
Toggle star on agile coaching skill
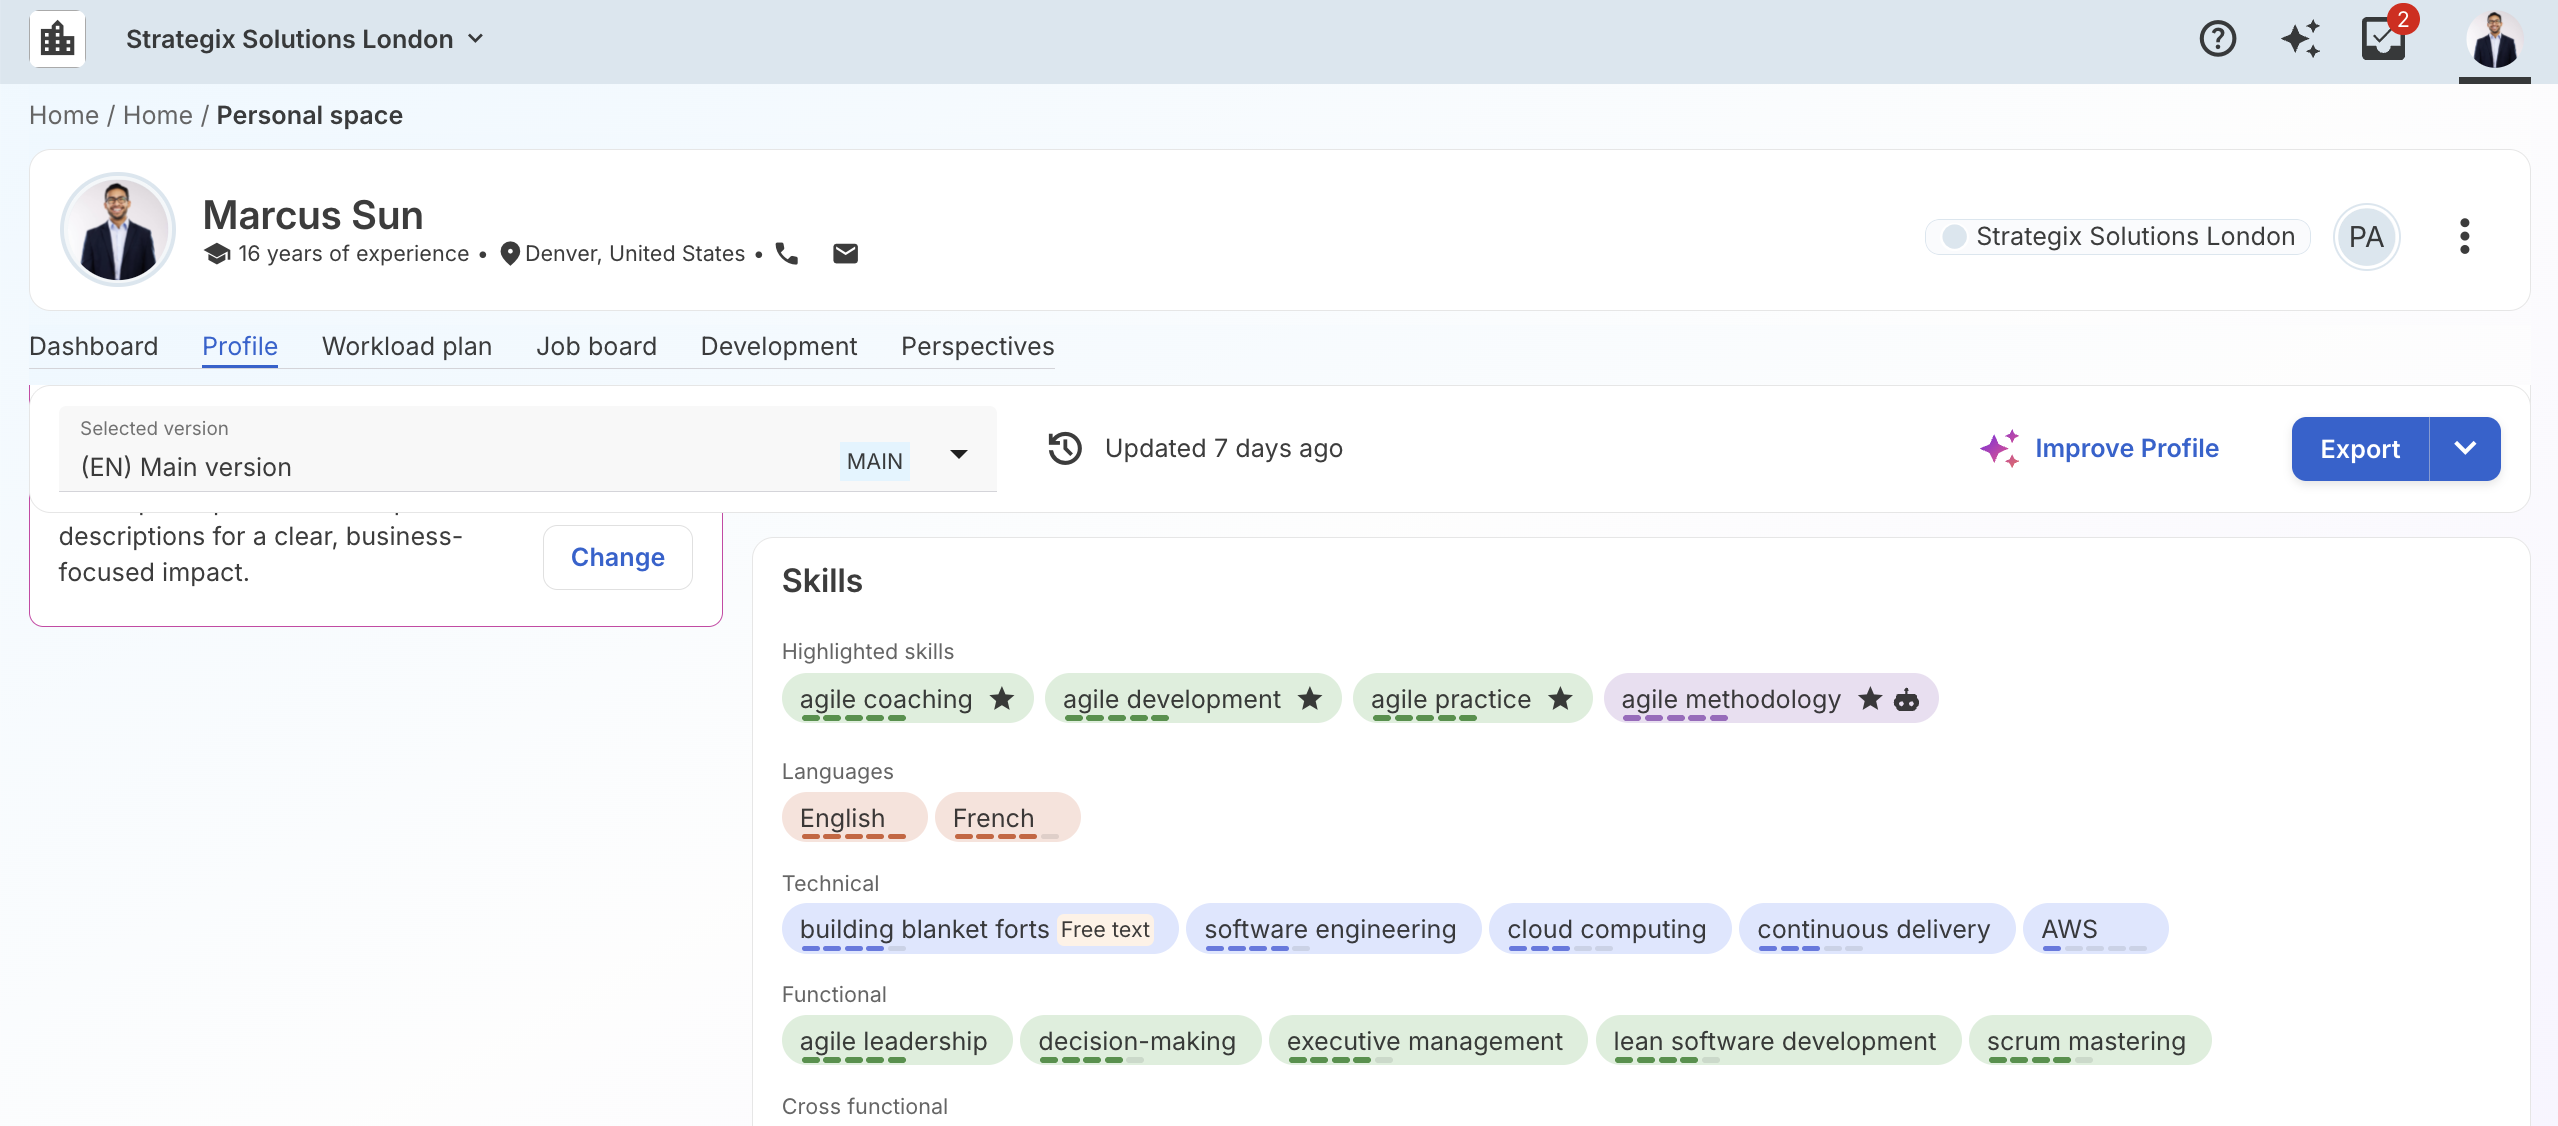(x=1002, y=699)
